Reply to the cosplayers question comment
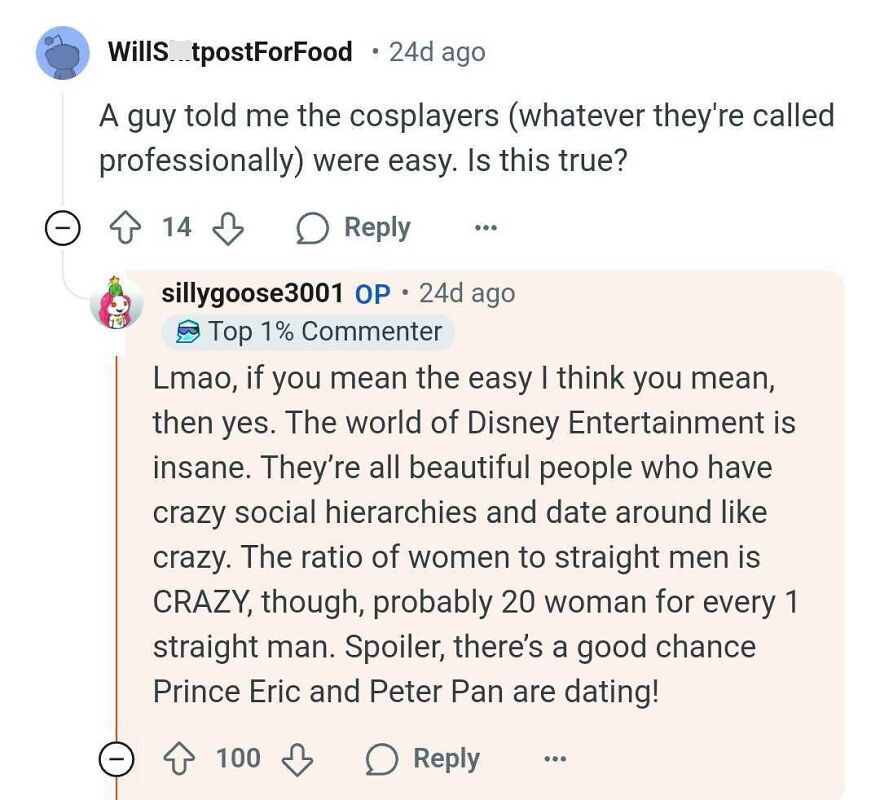Image resolution: width=880 pixels, height=800 pixels. [x=375, y=227]
